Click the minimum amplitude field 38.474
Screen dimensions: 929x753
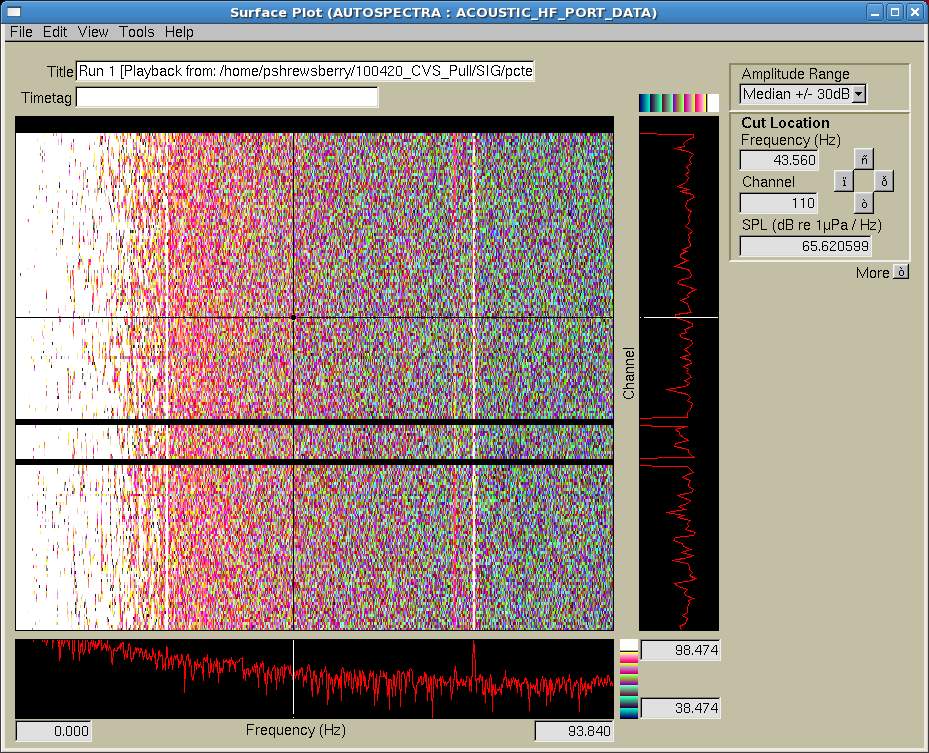click(681, 708)
